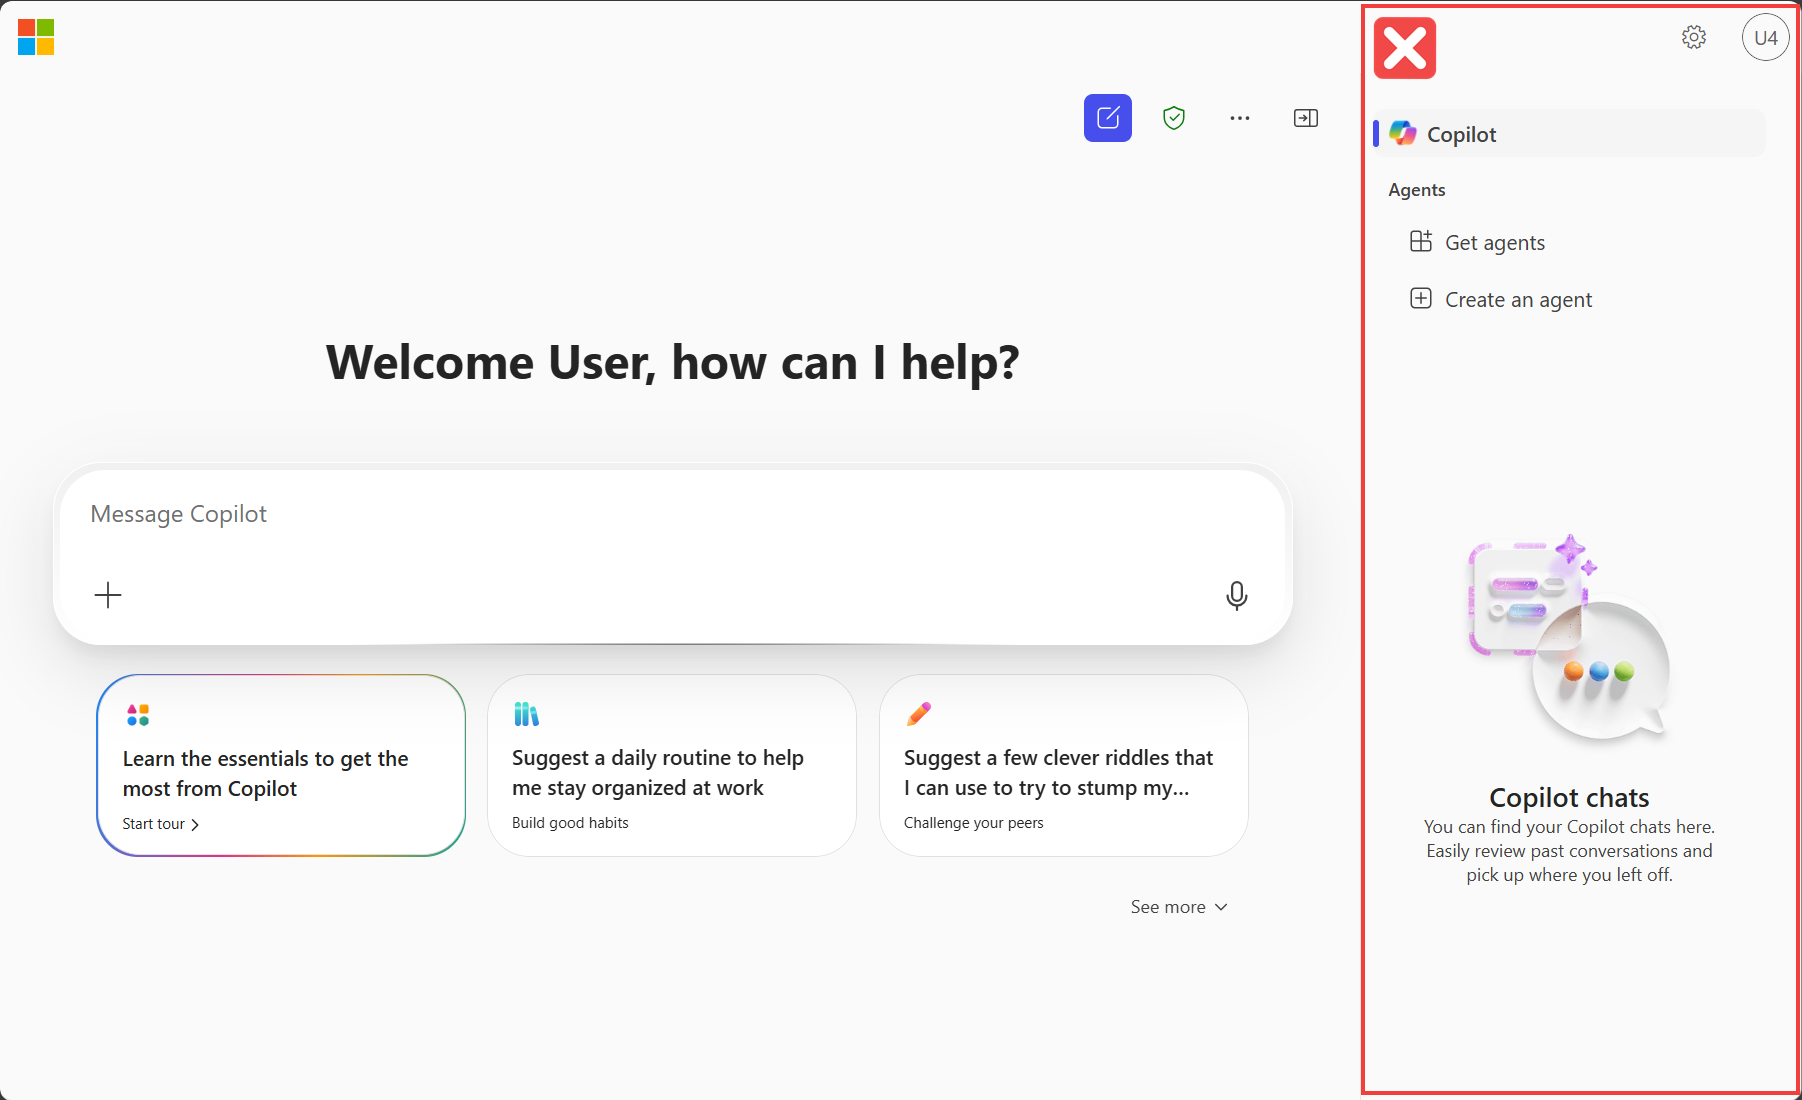Toggle the side panel collapse icon
Image resolution: width=1802 pixels, height=1100 pixels.
click(1305, 118)
